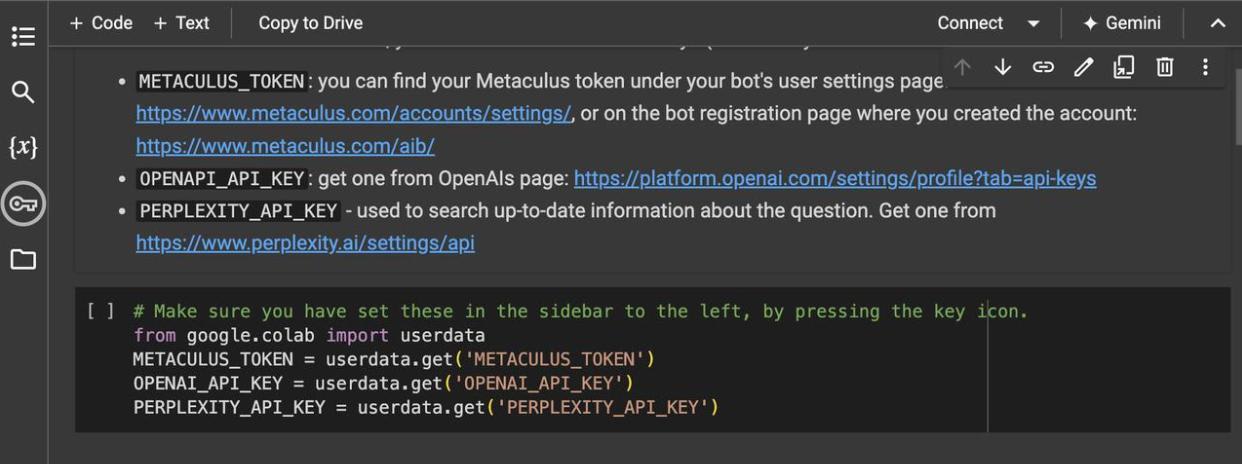
Task: Move cell up with arrow icon
Action: (x=962, y=67)
